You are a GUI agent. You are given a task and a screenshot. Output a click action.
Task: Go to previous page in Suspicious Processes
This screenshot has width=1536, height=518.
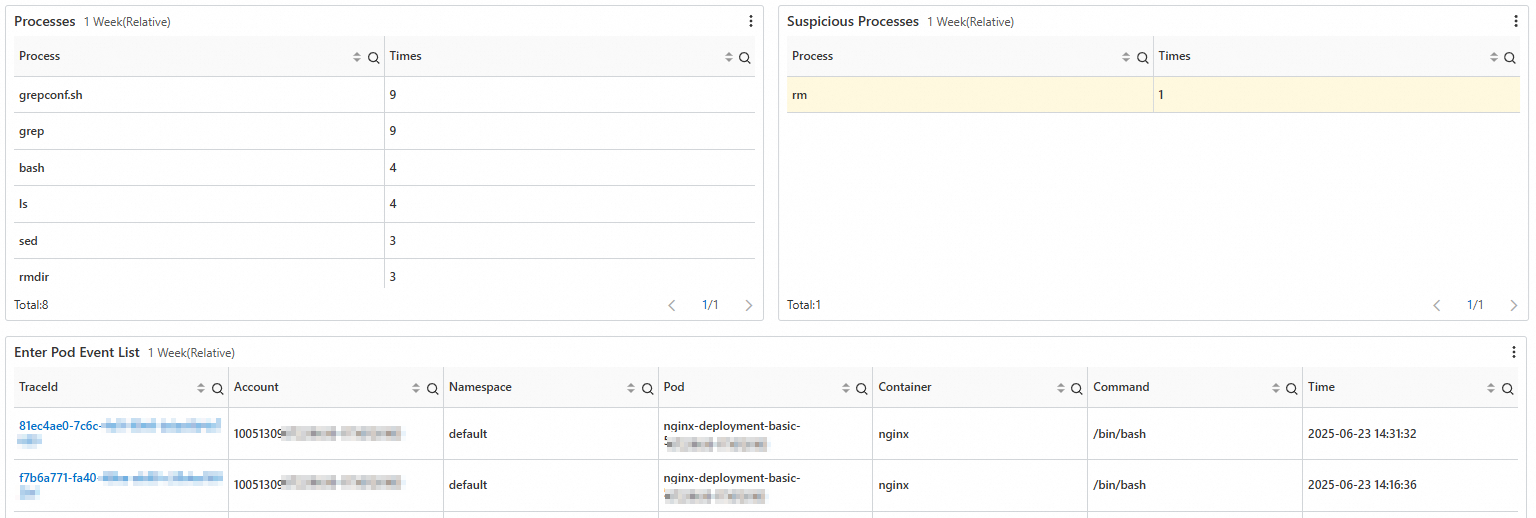[x=1437, y=305]
